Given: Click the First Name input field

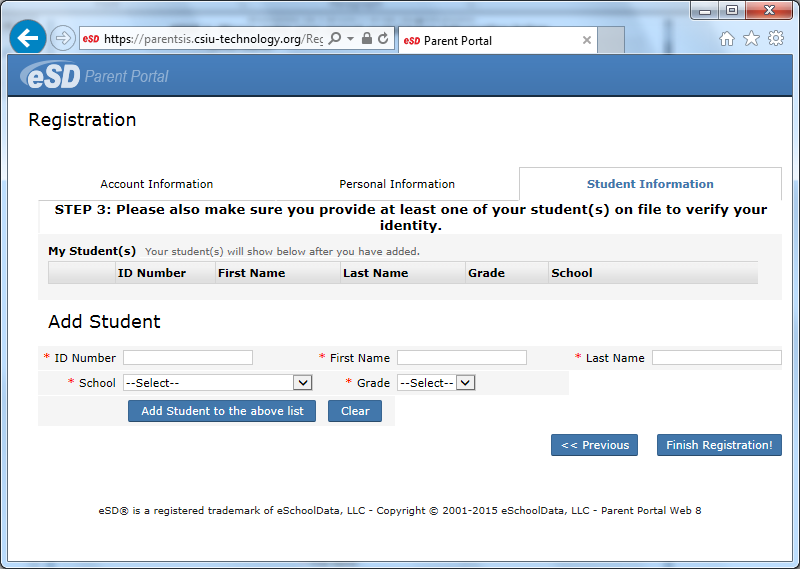Looking at the screenshot, I should (x=462, y=357).
